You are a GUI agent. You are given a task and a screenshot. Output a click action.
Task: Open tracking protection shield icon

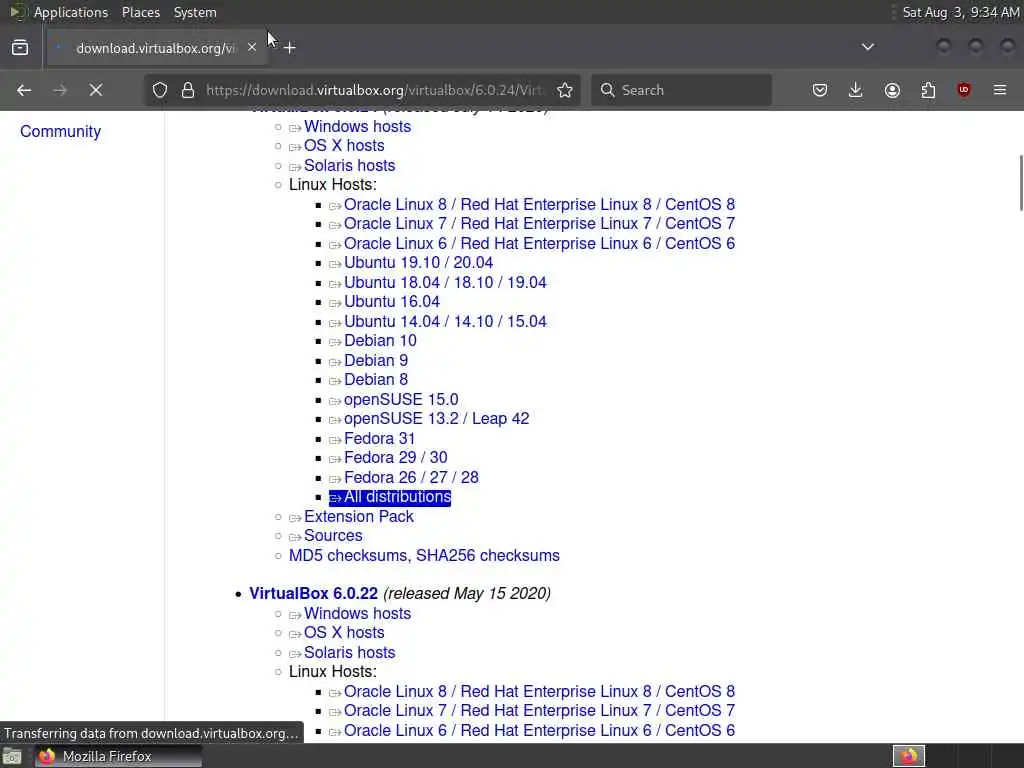click(160, 90)
